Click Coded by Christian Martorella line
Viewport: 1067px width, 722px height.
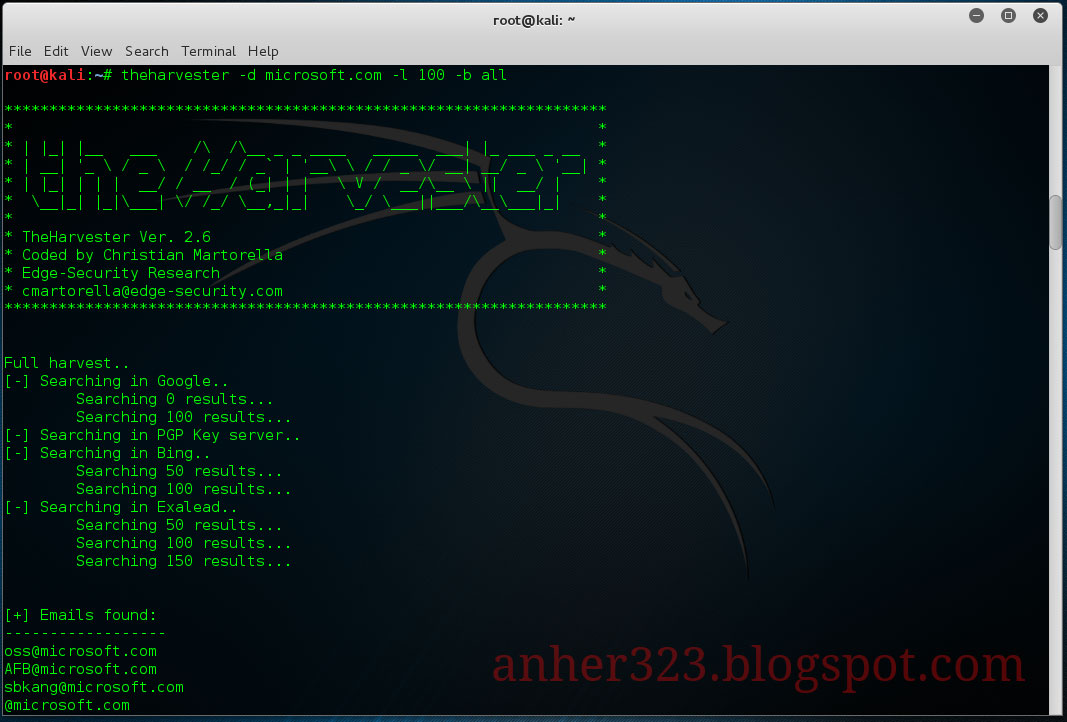tap(152, 255)
